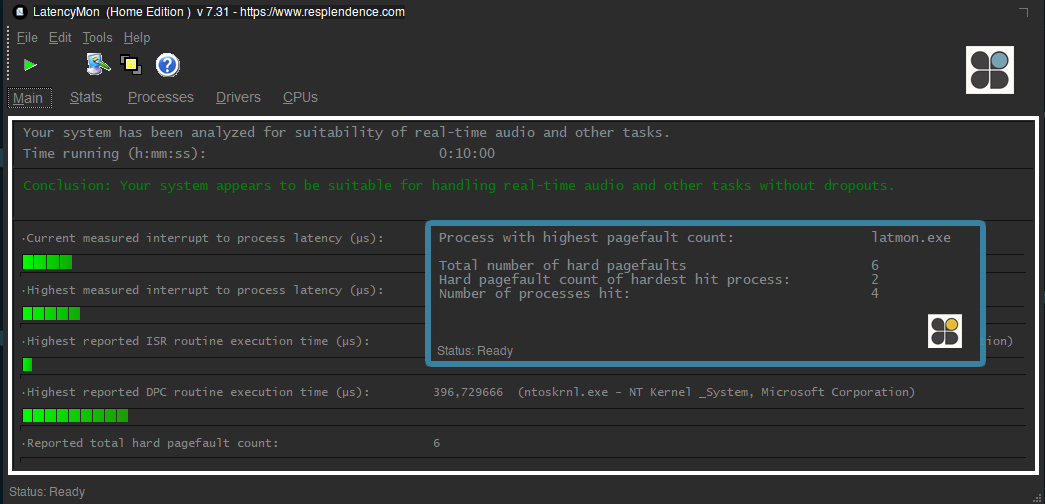Click 'Current measured interrupt to process latency' label
This screenshot has width=1045, height=504.
(x=203, y=238)
